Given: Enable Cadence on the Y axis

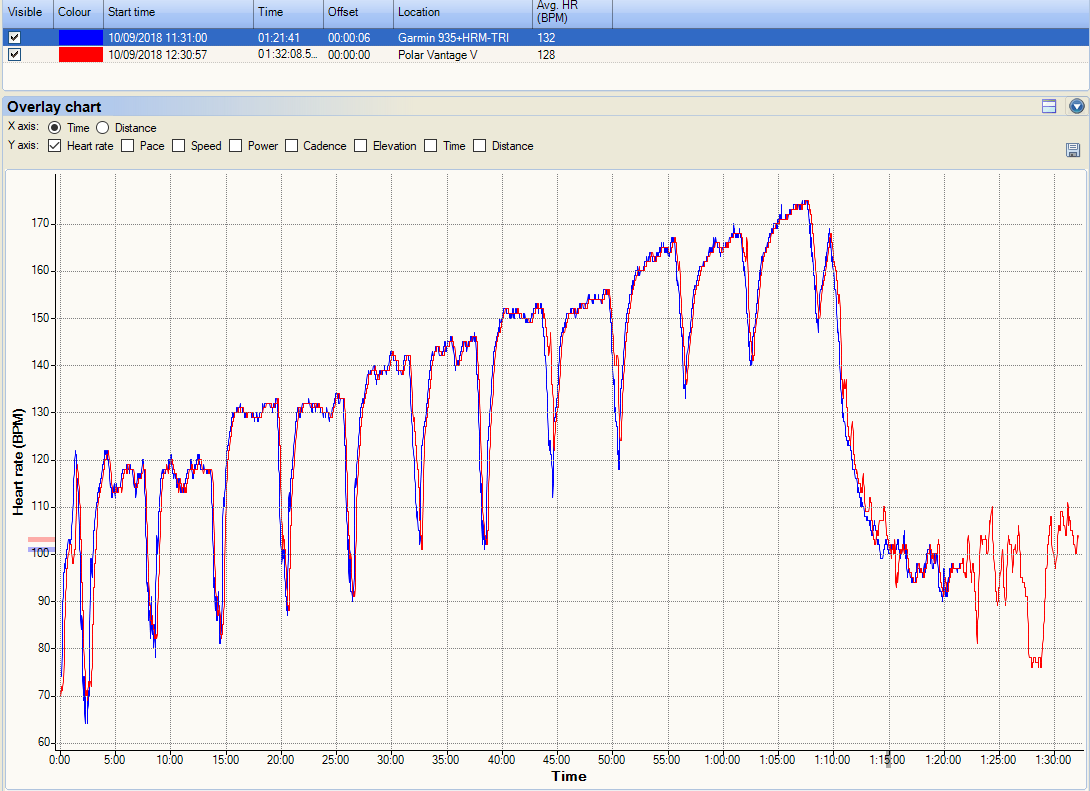Looking at the screenshot, I should pos(292,146).
